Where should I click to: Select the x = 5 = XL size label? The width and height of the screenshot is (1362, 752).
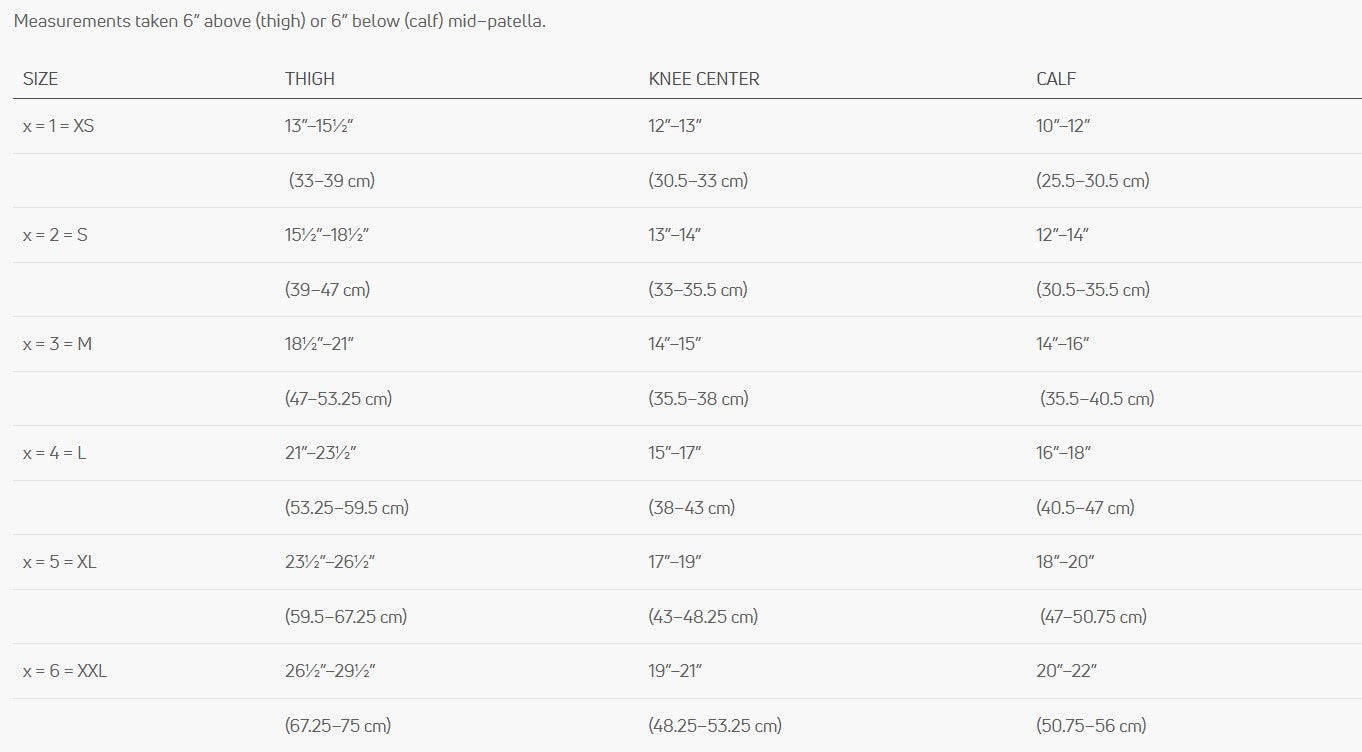60,562
